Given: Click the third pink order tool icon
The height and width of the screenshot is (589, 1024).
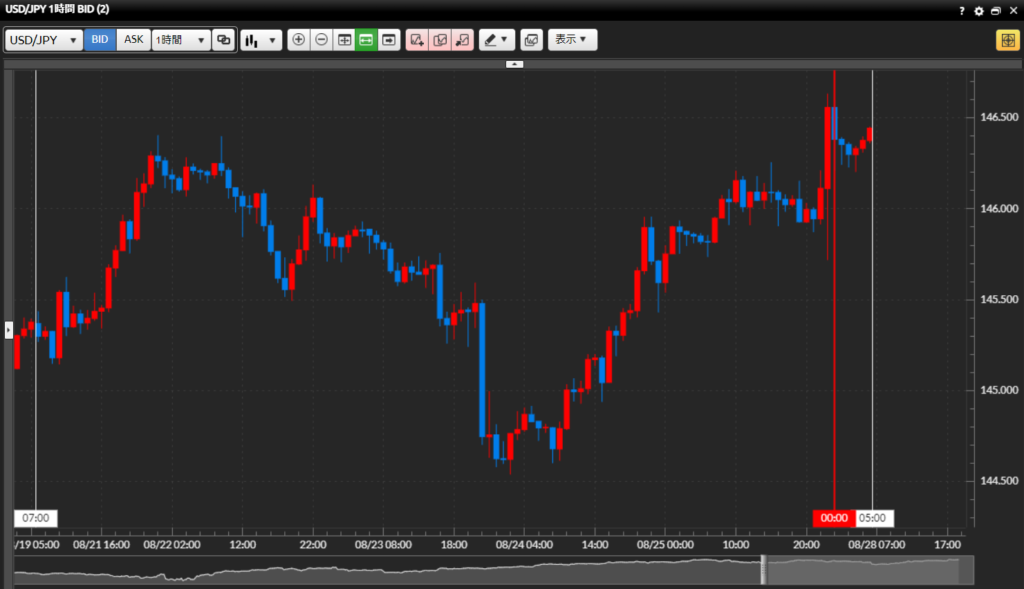Looking at the screenshot, I should click(x=462, y=40).
